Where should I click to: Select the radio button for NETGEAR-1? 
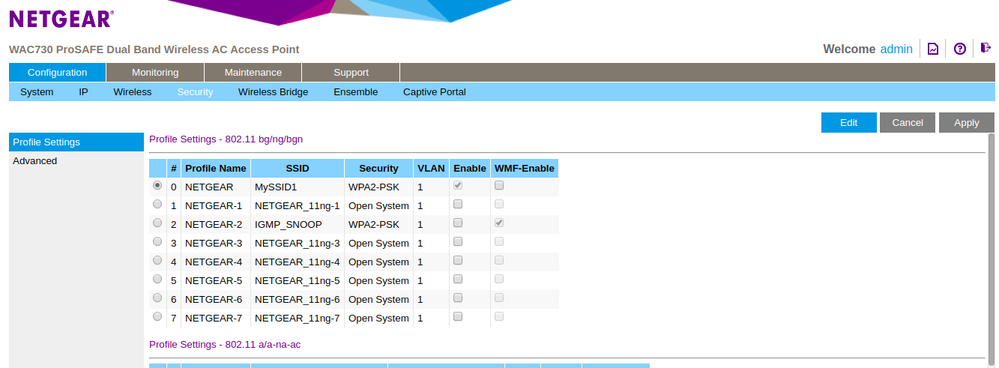click(157, 204)
